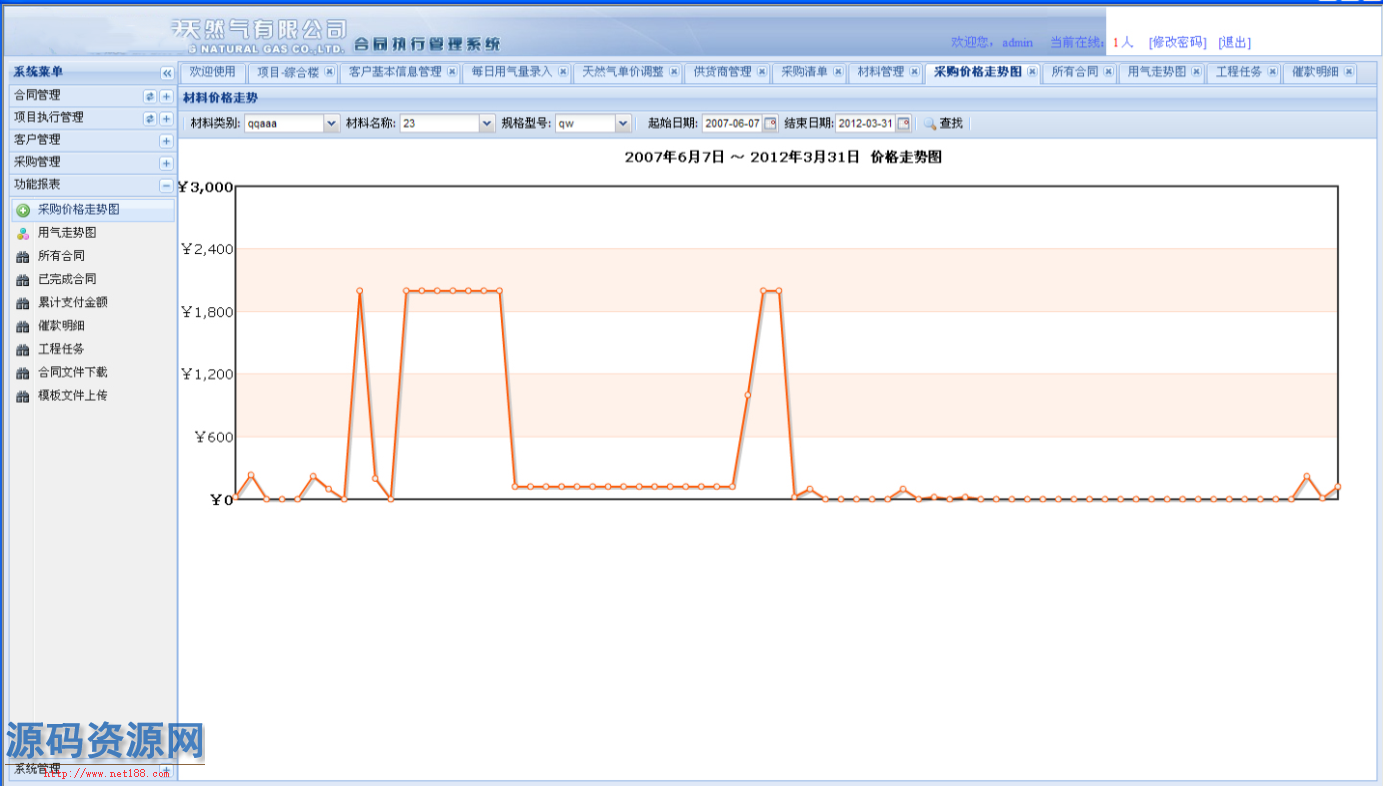Click the chart title 价格走势图

coord(906,158)
